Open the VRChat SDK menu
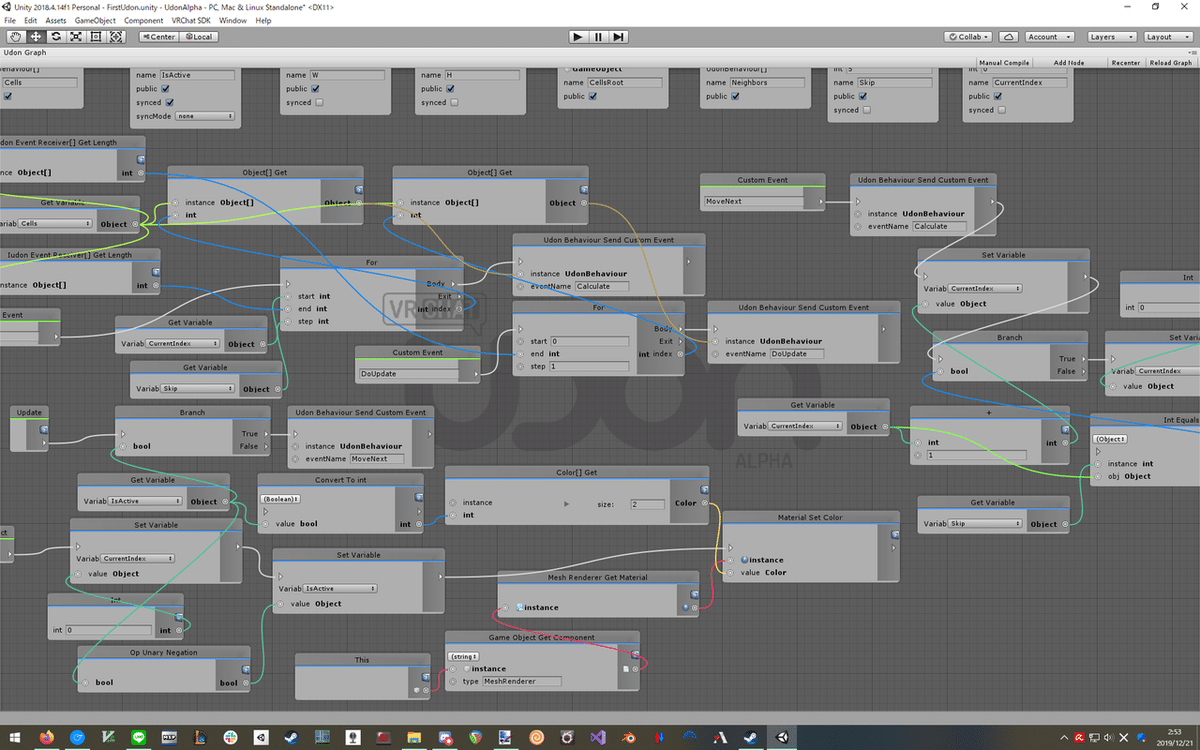This screenshot has height=750, width=1200. click(191, 20)
